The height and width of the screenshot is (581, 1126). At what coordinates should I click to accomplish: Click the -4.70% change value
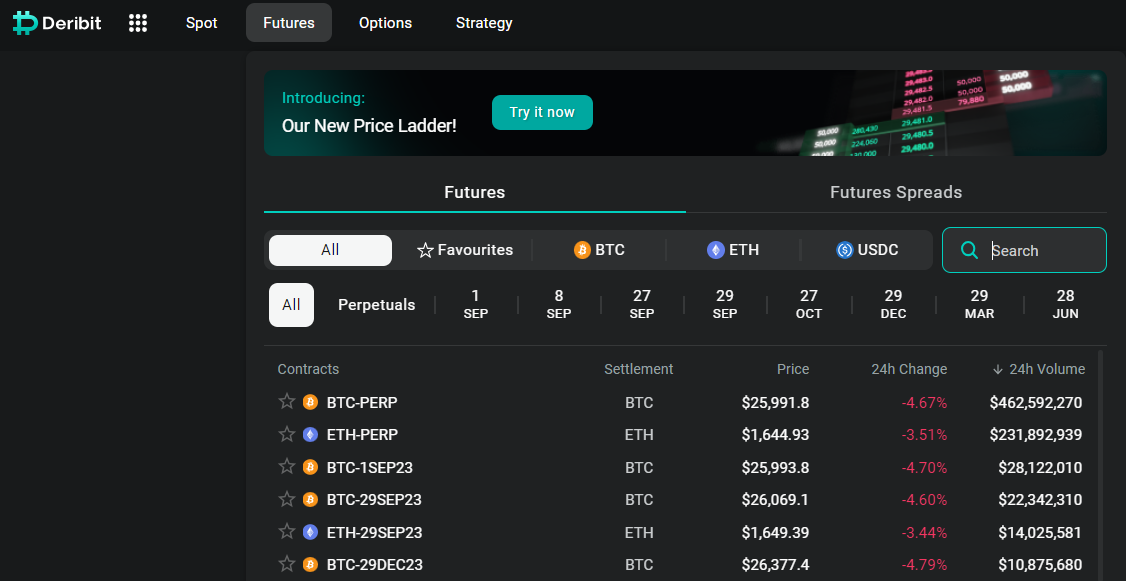pos(924,468)
